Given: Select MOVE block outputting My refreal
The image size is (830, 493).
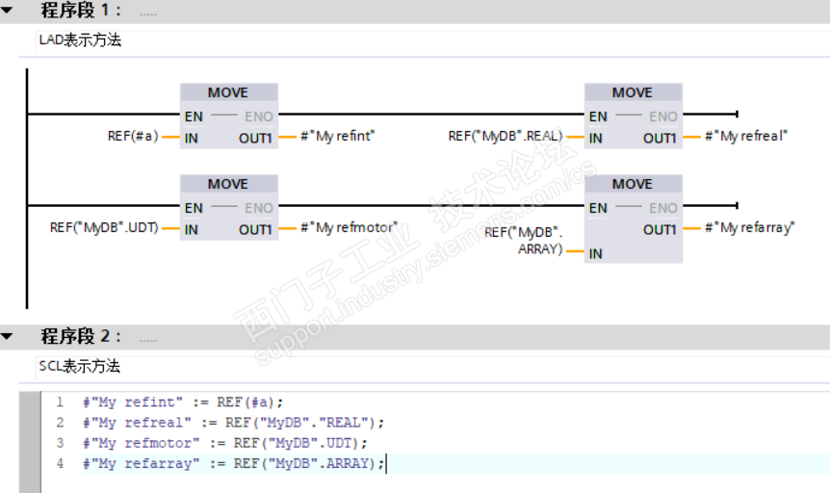Looking at the screenshot, I should tap(633, 116).
